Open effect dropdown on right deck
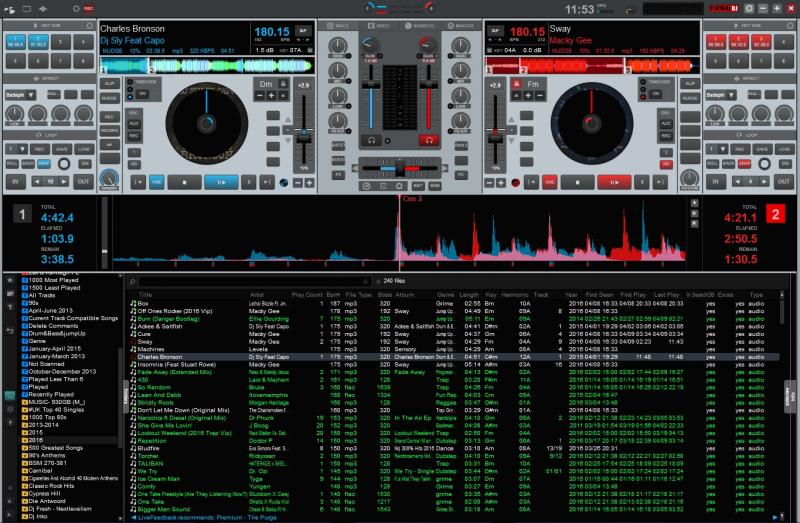 pyautogui.click(x=721, y=95)
